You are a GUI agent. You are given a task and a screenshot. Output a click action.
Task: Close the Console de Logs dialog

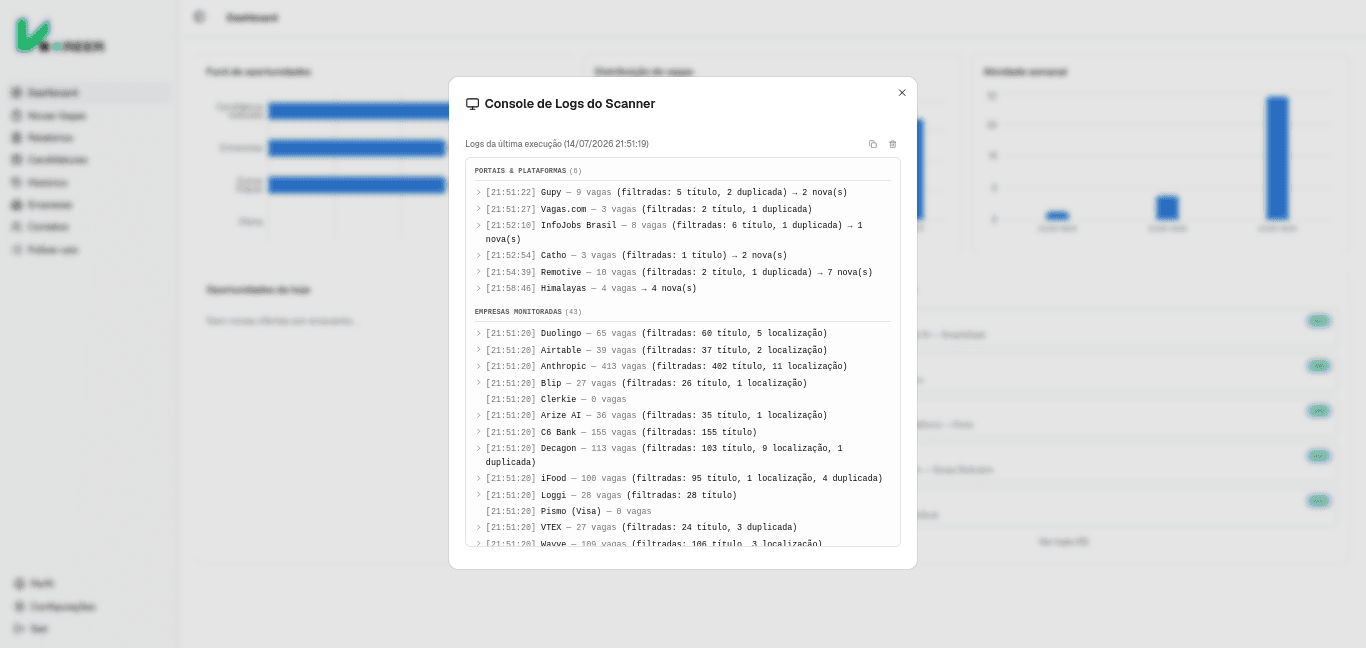(902, 92)
